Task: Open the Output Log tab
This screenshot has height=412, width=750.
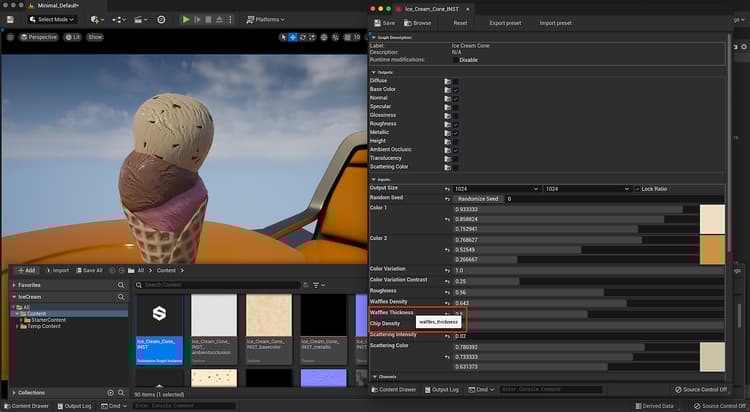Action: 75,406
